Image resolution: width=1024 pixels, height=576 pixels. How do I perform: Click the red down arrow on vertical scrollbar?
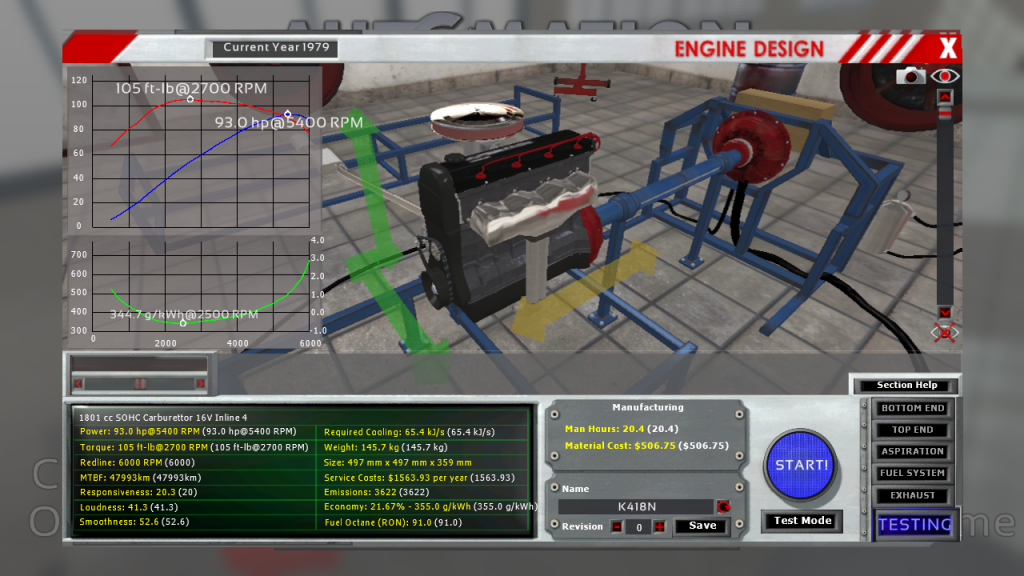coord(944,312)
